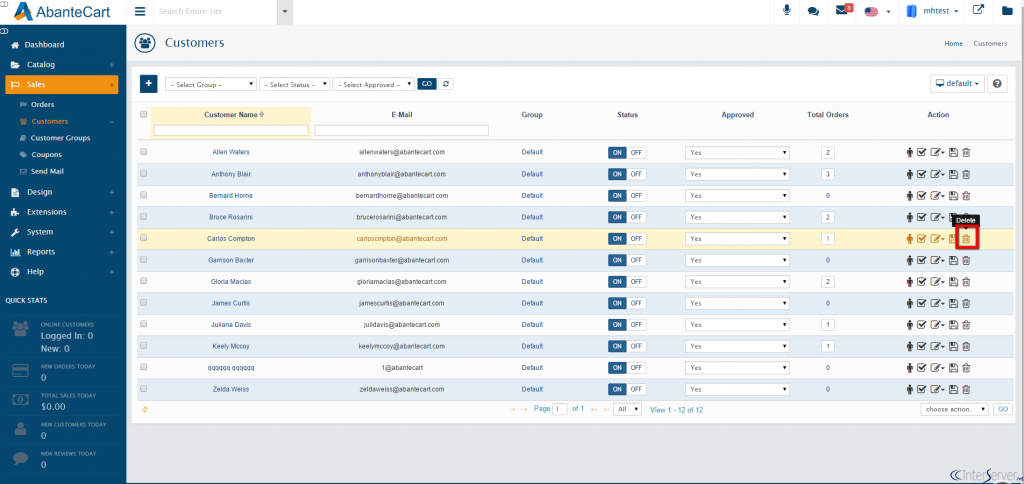Approve Garrison Baxter with check icon
This screenshot has height=484, width=1024.
point(921,260)
